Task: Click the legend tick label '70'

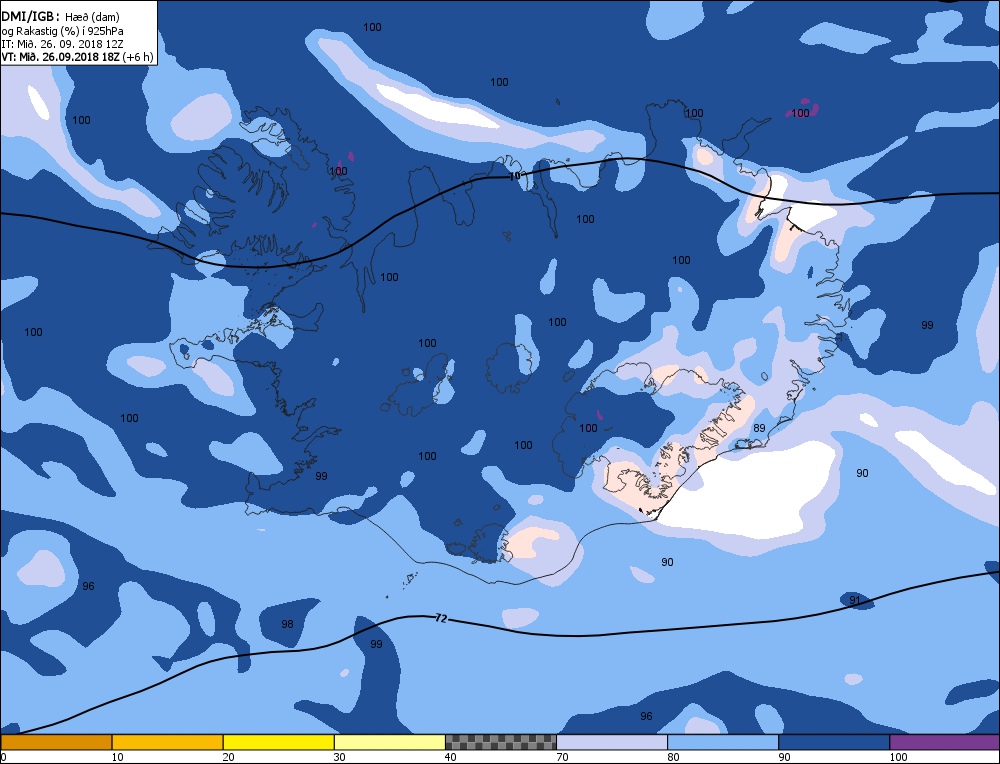Action: (562, 757)
